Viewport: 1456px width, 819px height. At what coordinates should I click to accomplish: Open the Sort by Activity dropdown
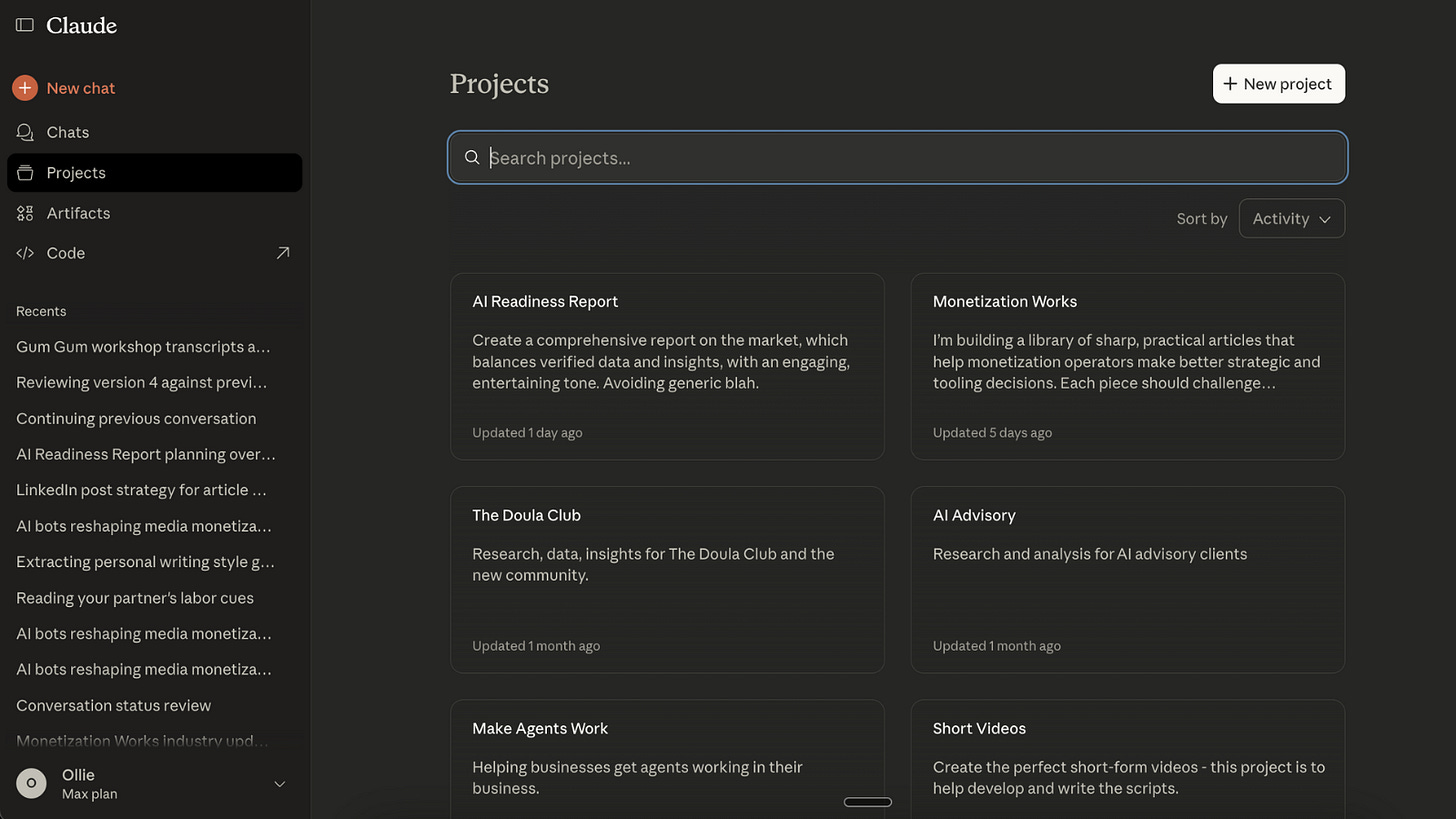coord(1291,218)
